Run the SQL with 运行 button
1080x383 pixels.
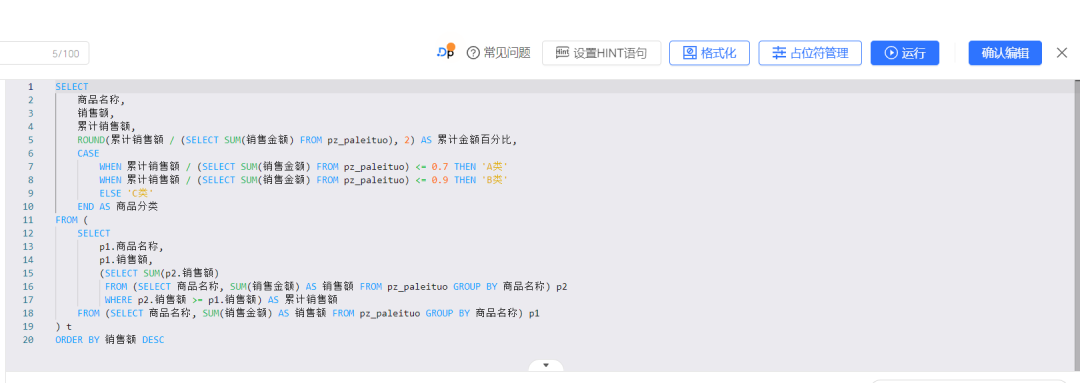(x=904, y=53)
